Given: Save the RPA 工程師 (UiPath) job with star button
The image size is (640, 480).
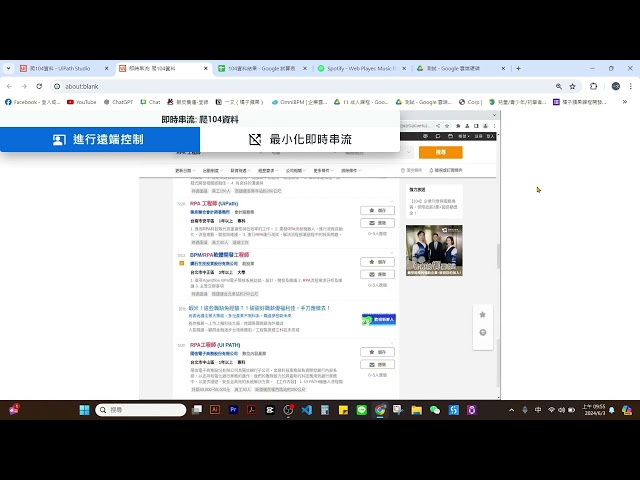Looking at the screenshot, I should (378, 211).
